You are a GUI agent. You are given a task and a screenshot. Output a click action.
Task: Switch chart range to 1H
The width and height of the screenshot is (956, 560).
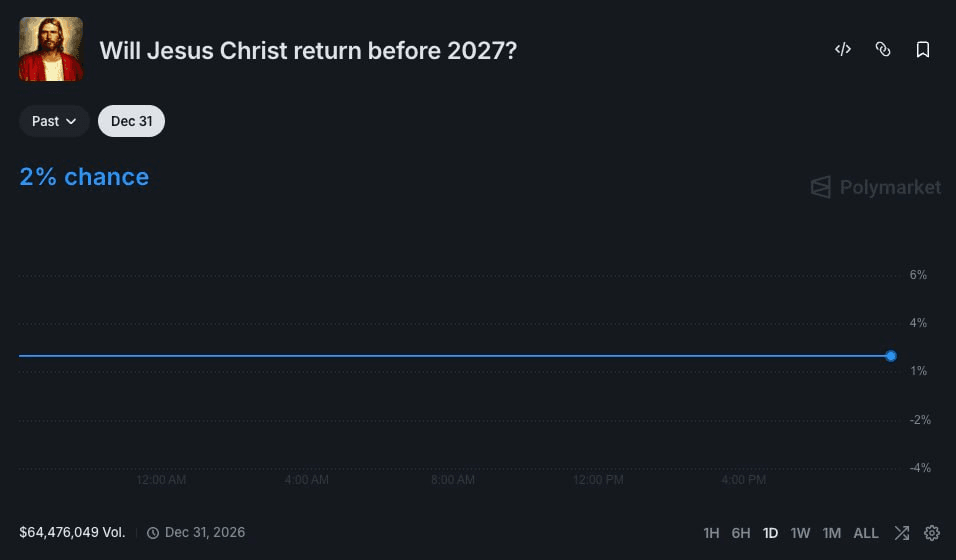pos(711,533)
